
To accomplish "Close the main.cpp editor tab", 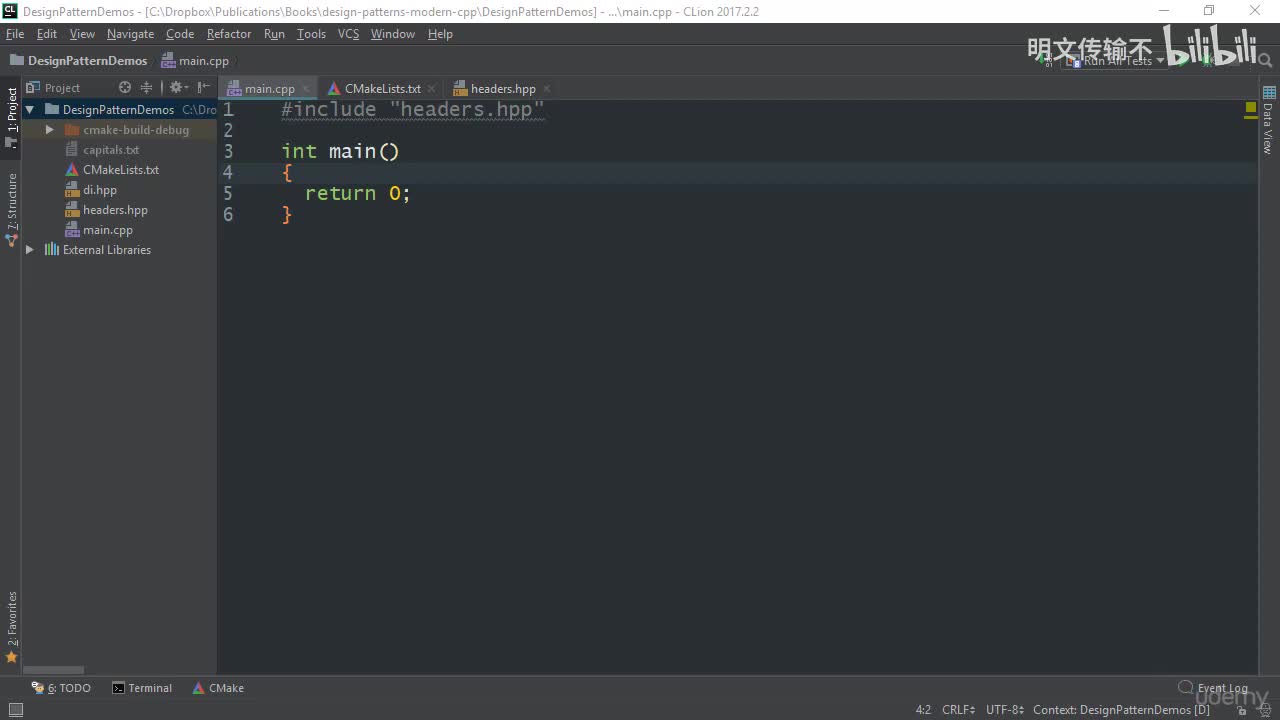I will [306, 89].
